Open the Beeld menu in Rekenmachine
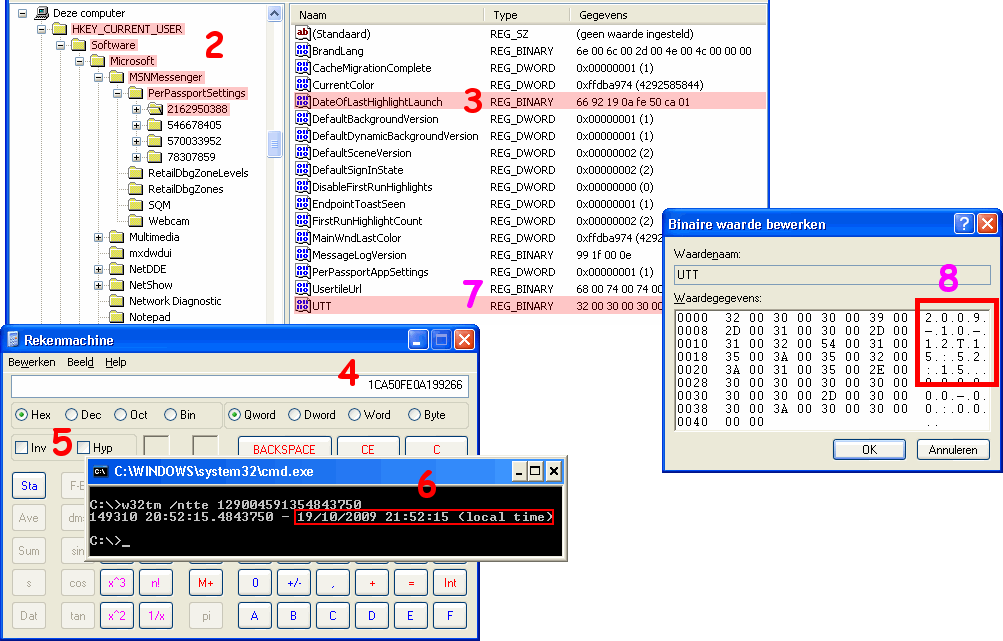 [x=80, y=362]
